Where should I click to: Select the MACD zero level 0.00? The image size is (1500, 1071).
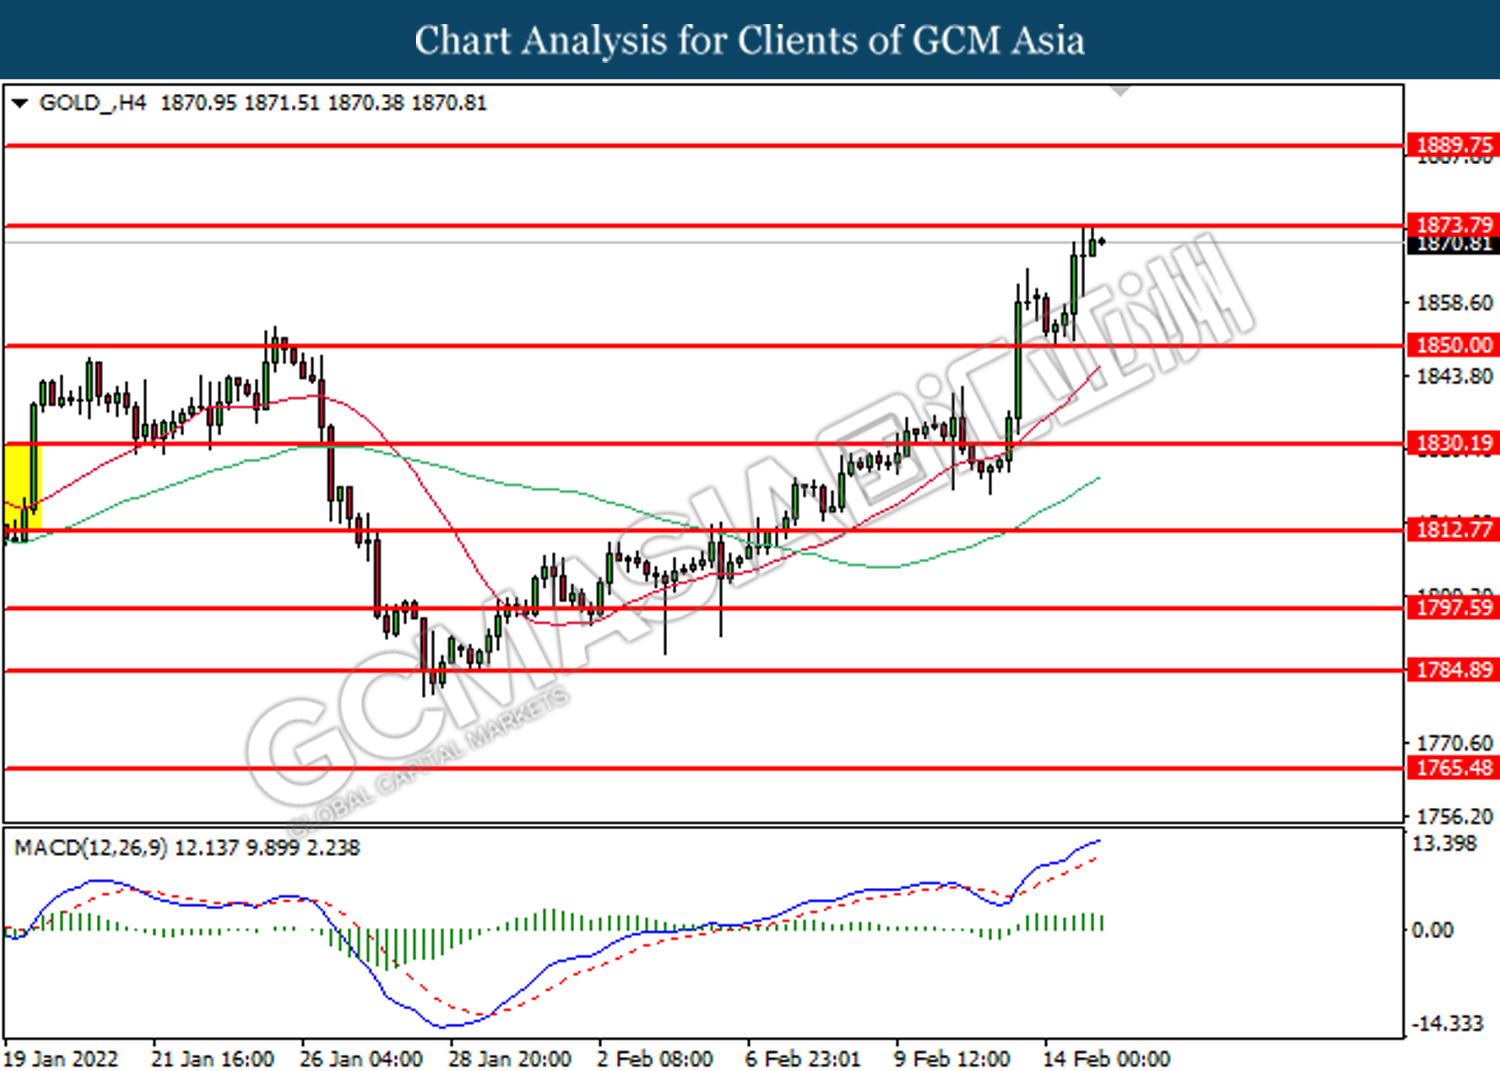pyautogui.click(x=1432, y=930)
